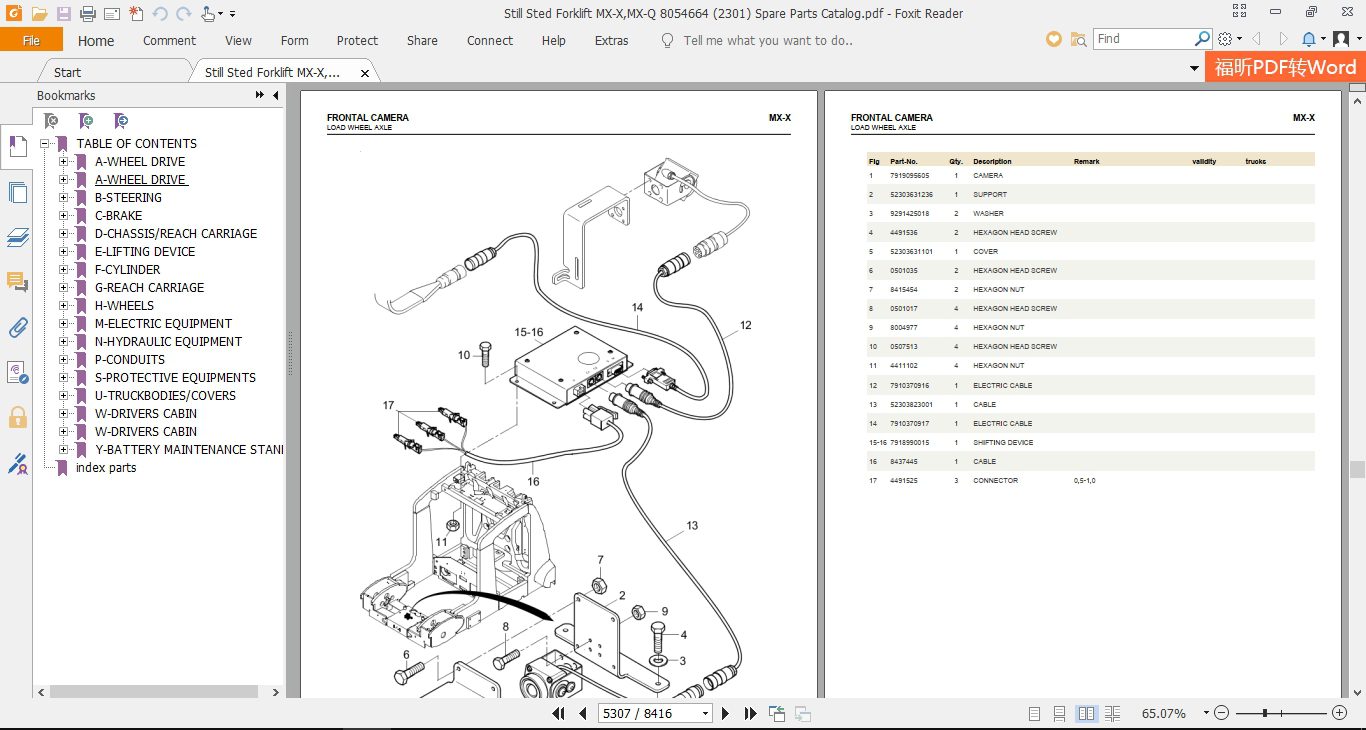Jump to first page button

pos(560,713)
